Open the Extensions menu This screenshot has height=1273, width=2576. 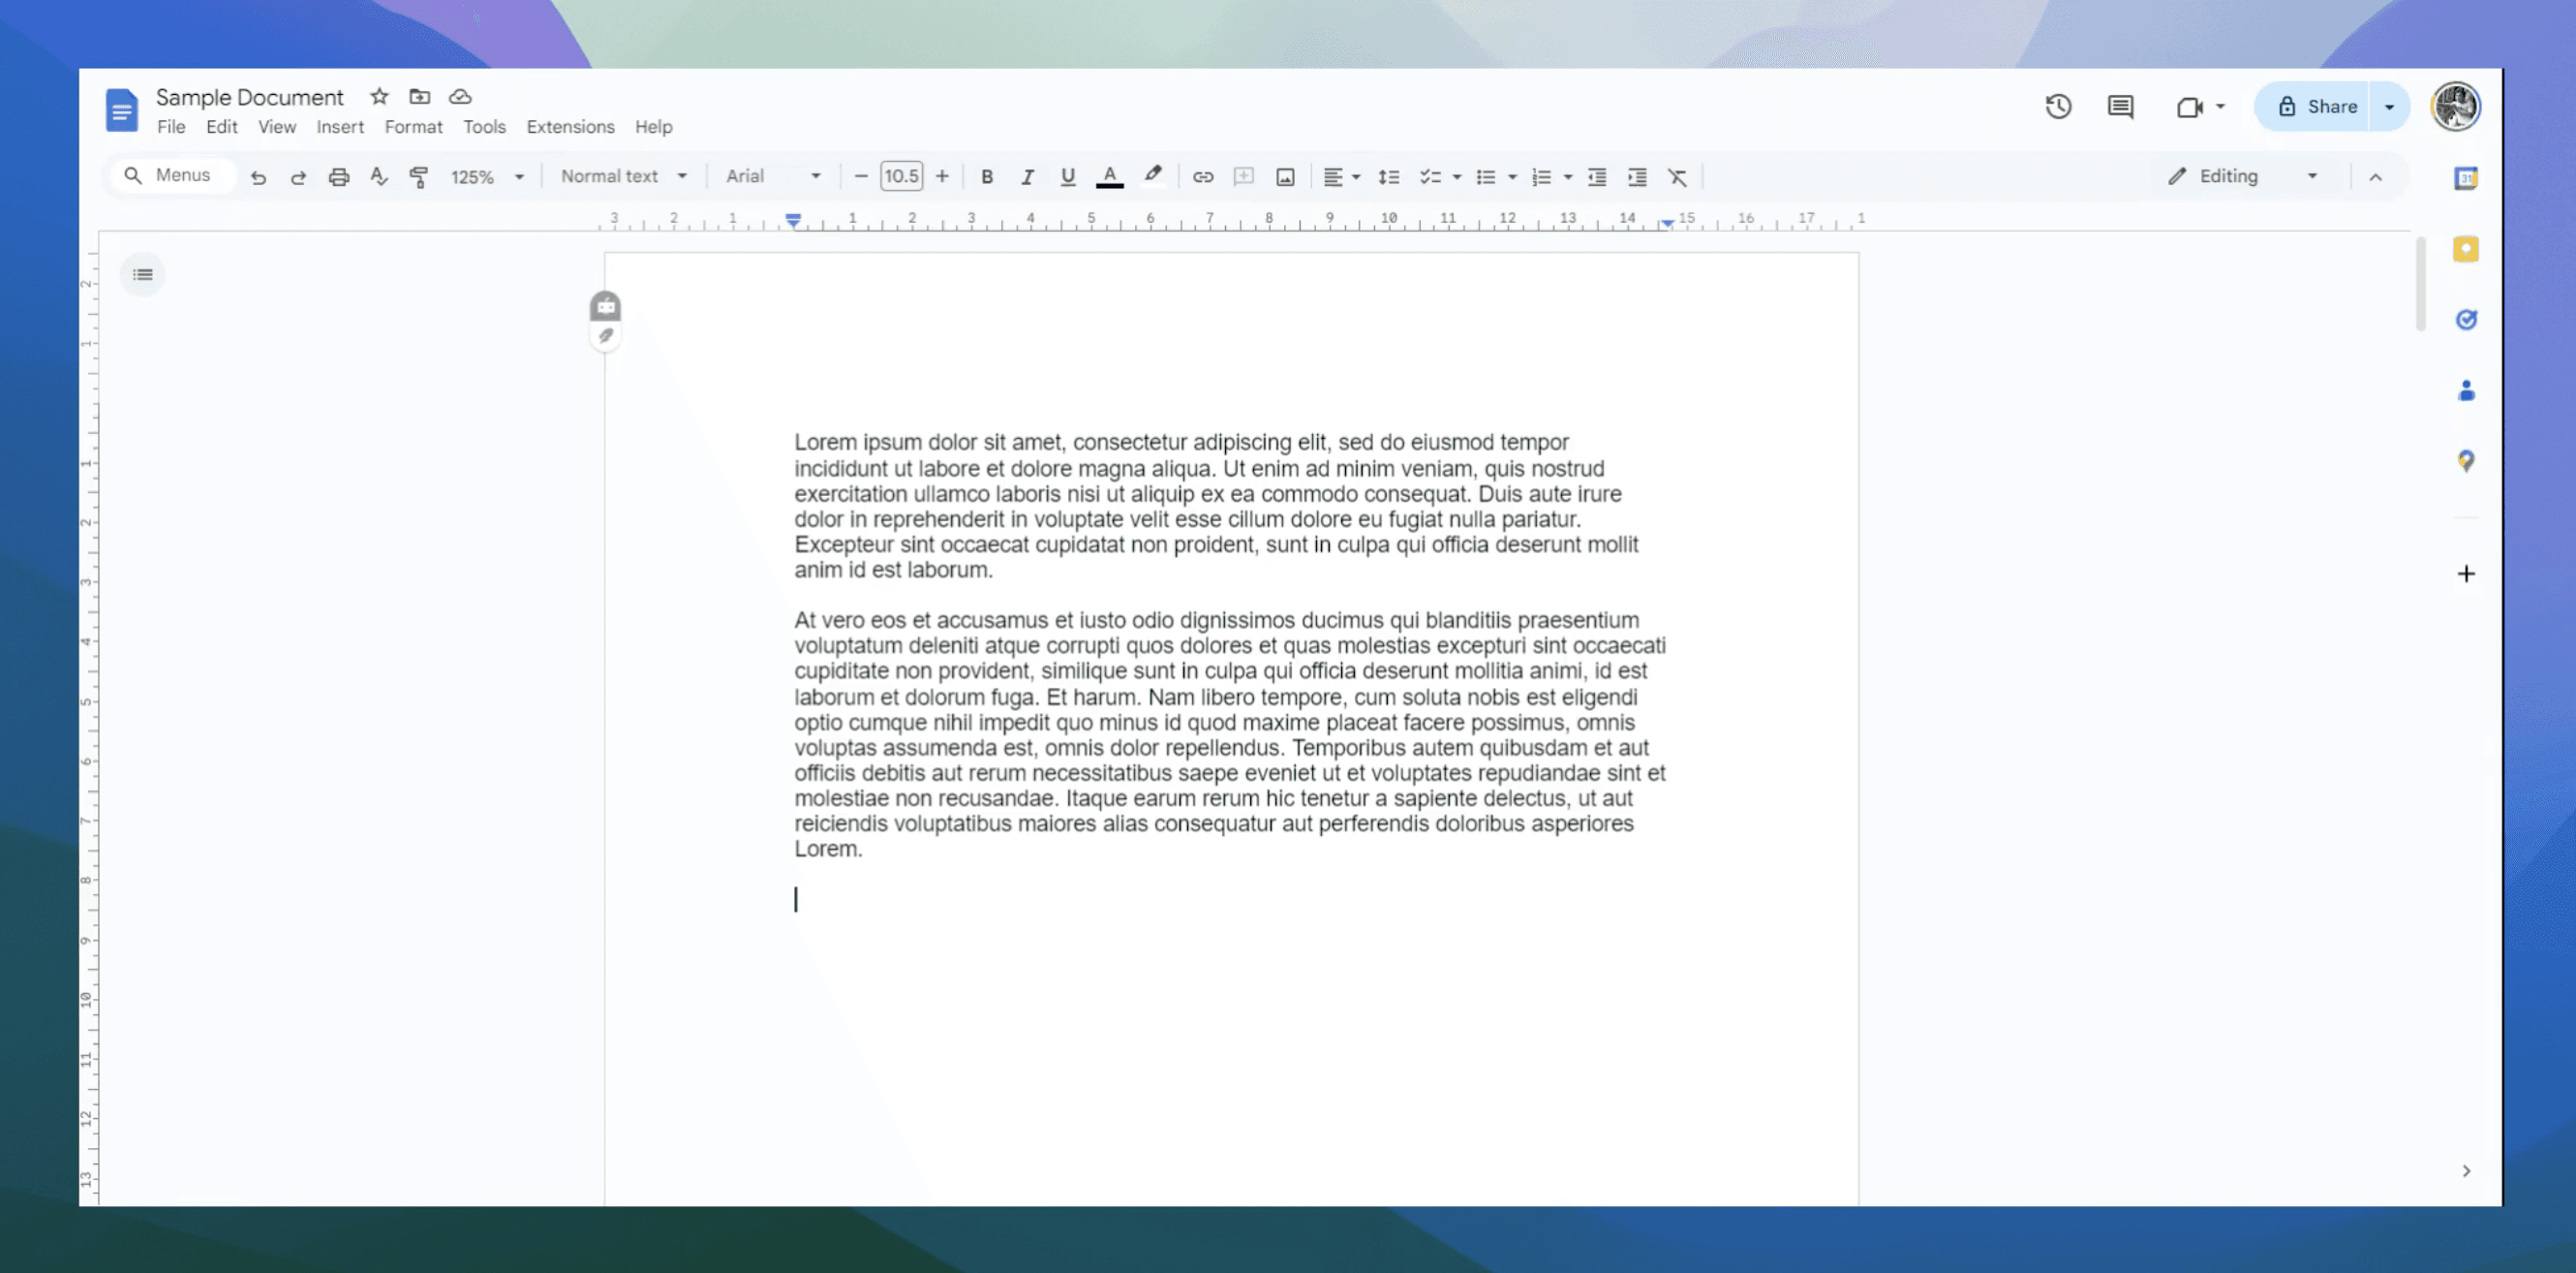[x=570, y=127]
